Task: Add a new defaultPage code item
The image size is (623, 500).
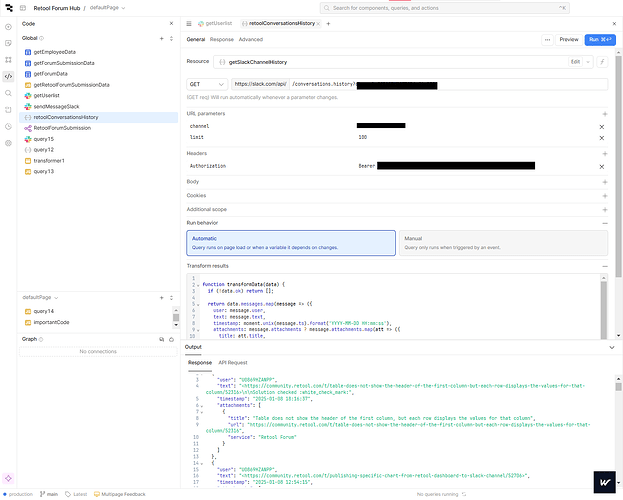Action: [162, 298]
